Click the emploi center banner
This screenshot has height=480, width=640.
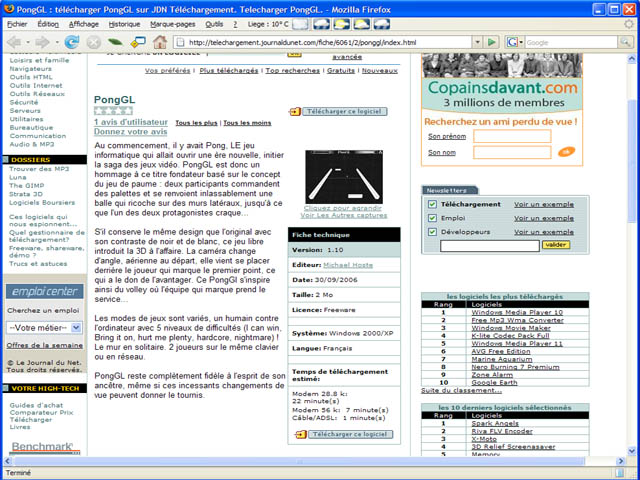(44, 291)
